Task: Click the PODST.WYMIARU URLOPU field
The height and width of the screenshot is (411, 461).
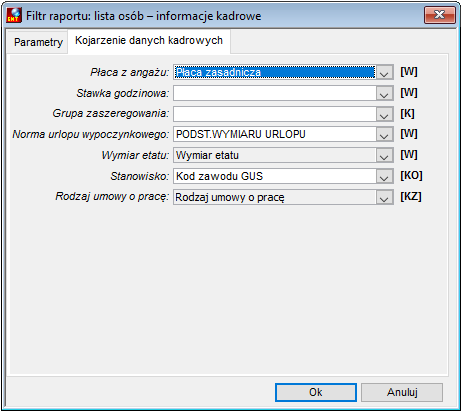Action: click(275, 135)
